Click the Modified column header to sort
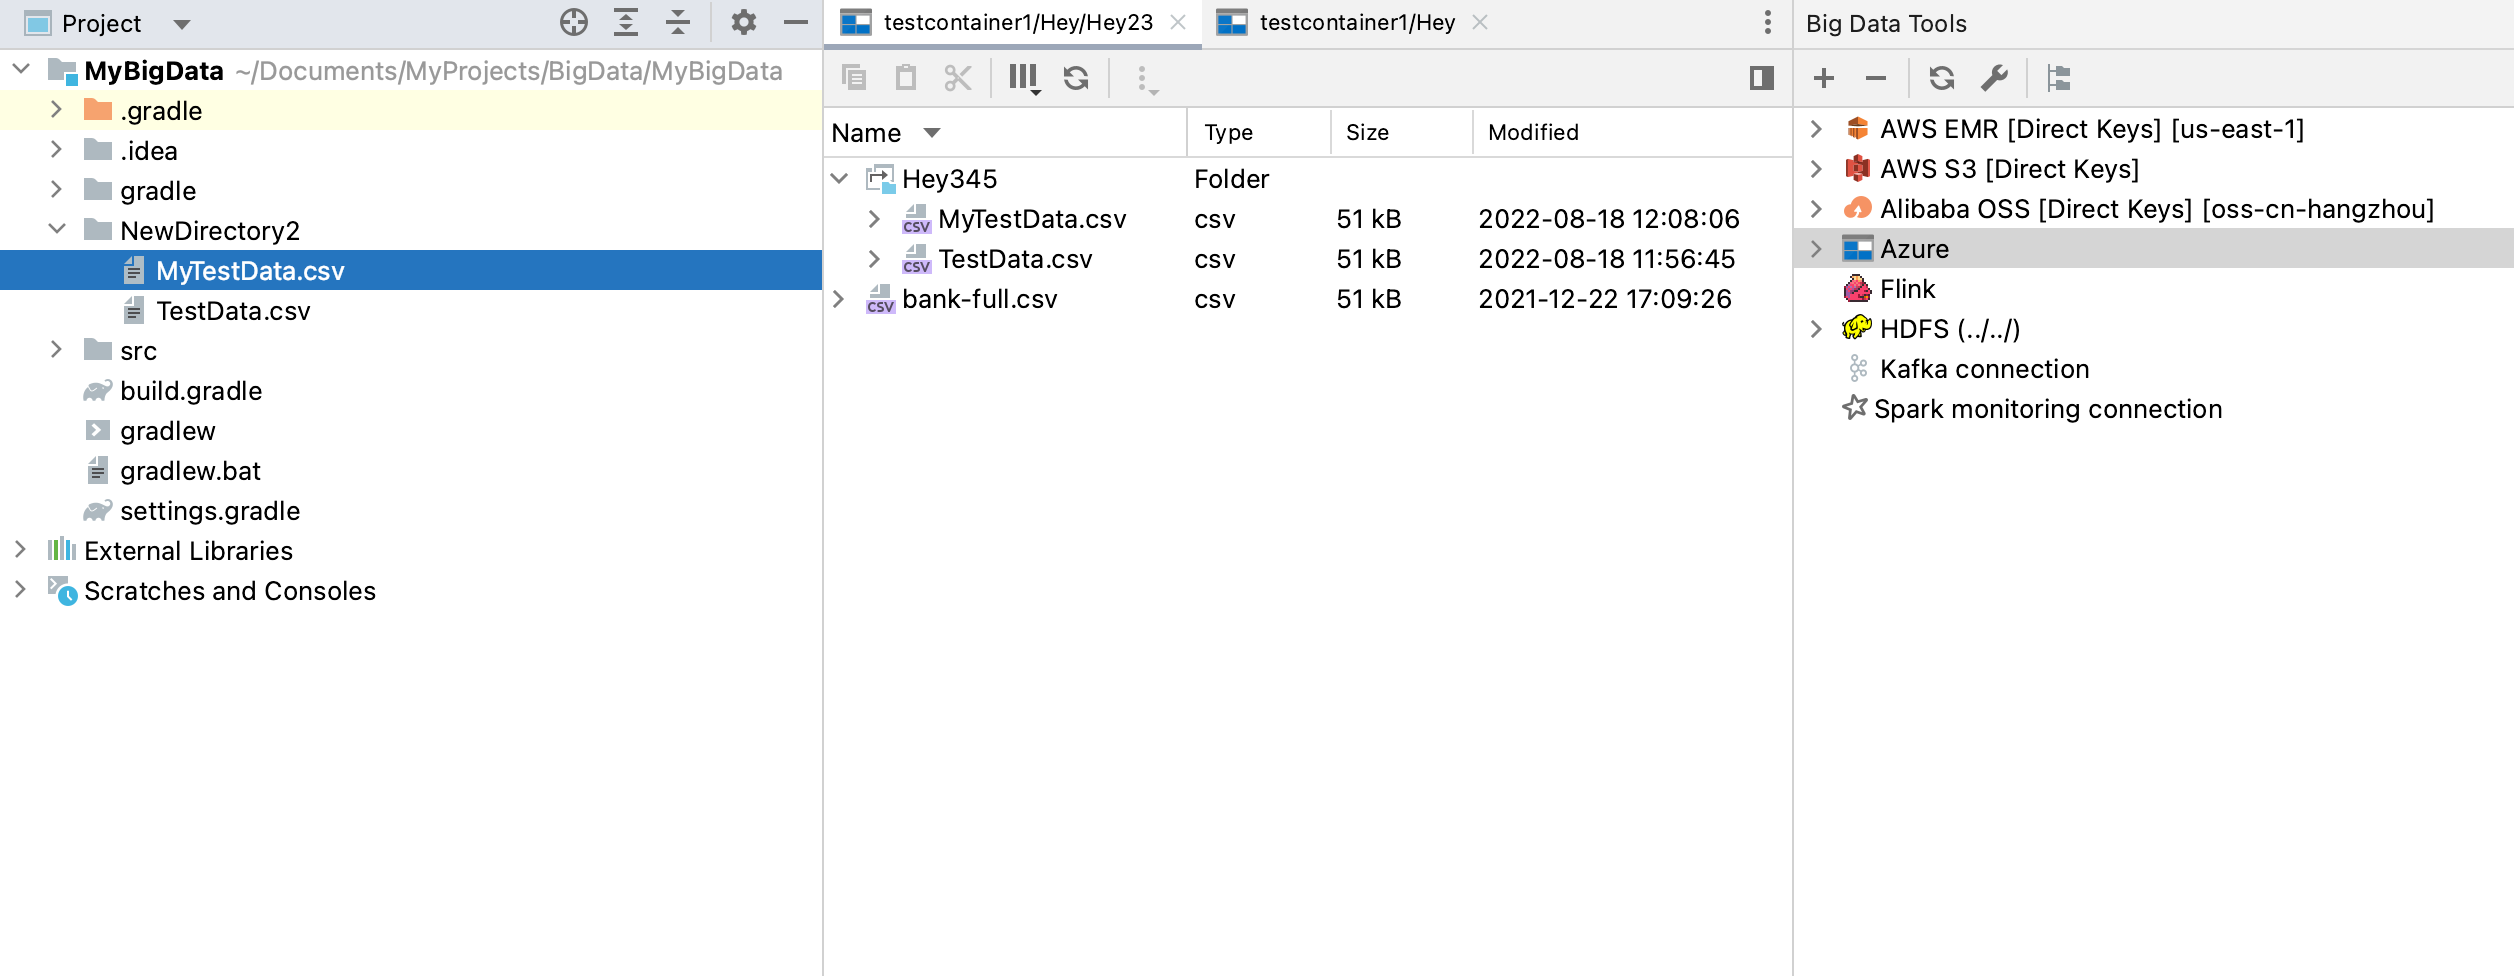Viewport: 2514px width, 976px height. tap(1531, 132)
